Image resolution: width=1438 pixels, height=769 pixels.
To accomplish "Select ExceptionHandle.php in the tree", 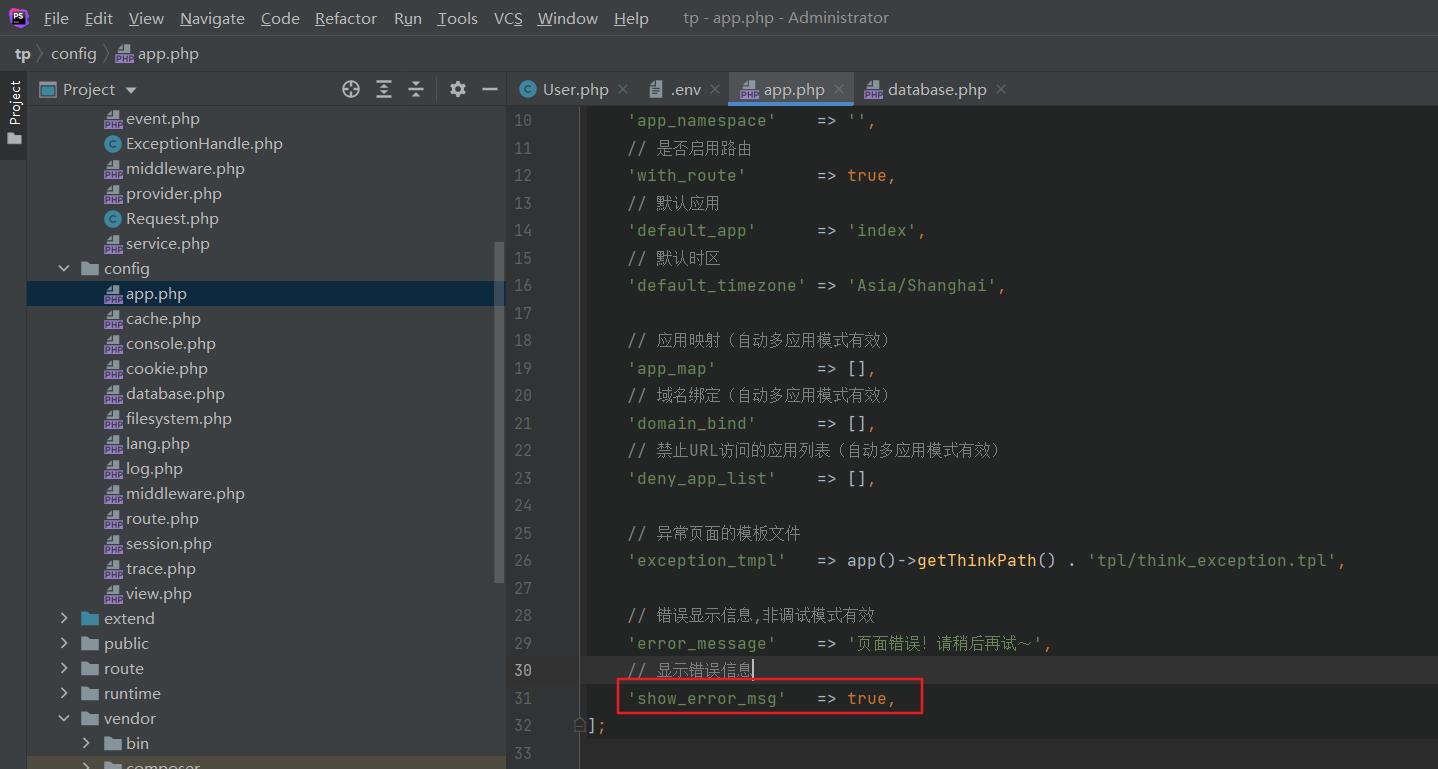I will click(x=204, y=144).
